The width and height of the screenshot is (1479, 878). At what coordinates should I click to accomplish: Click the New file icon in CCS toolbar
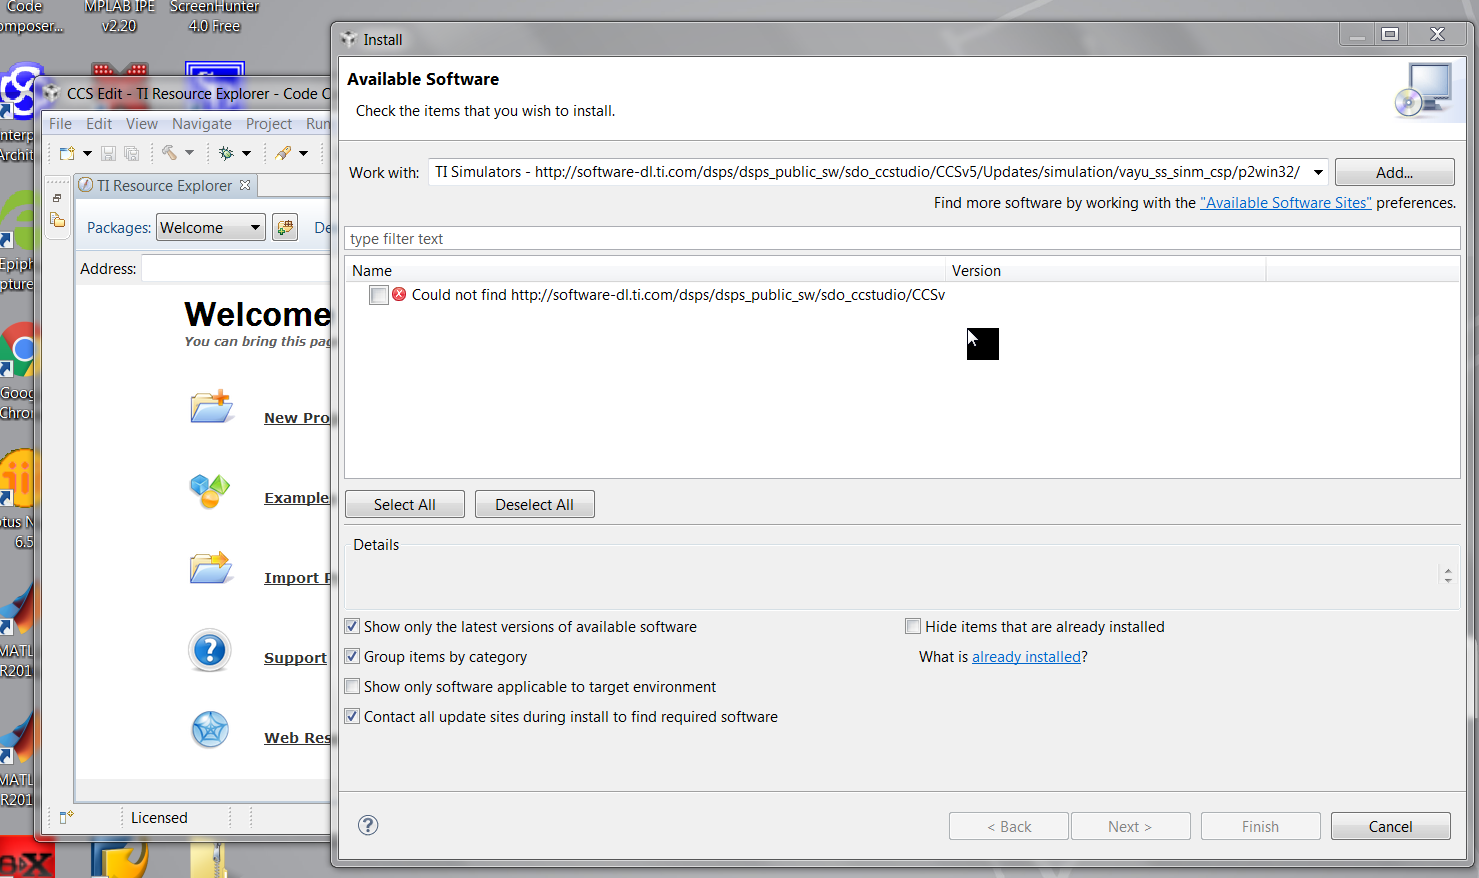coord(67,153)
